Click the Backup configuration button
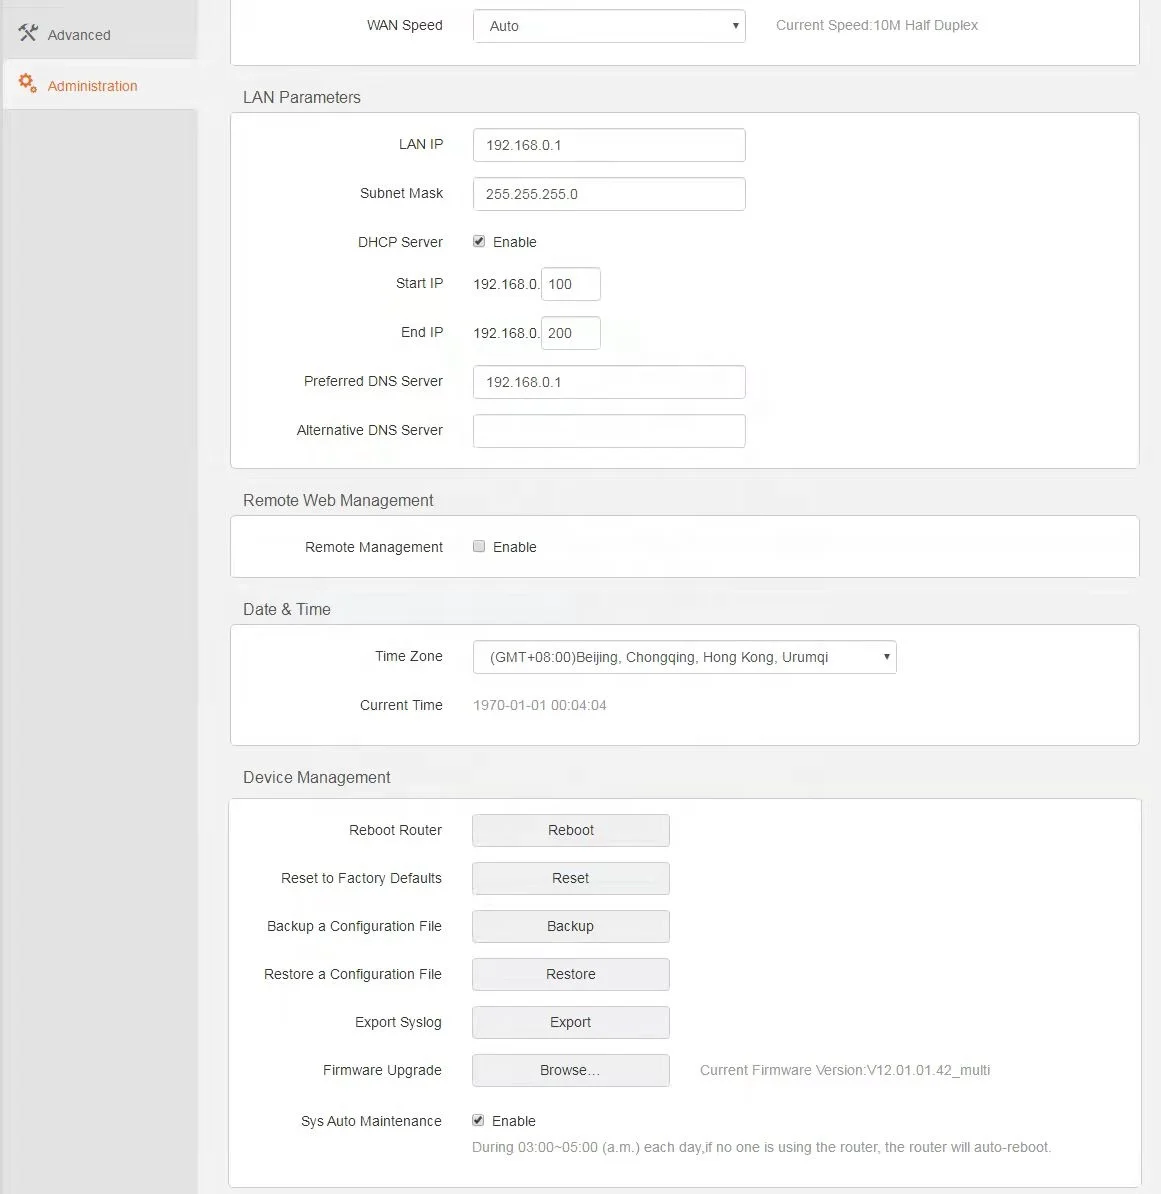This screenshot has width=1161, height=1194. [x=570, y=926]
